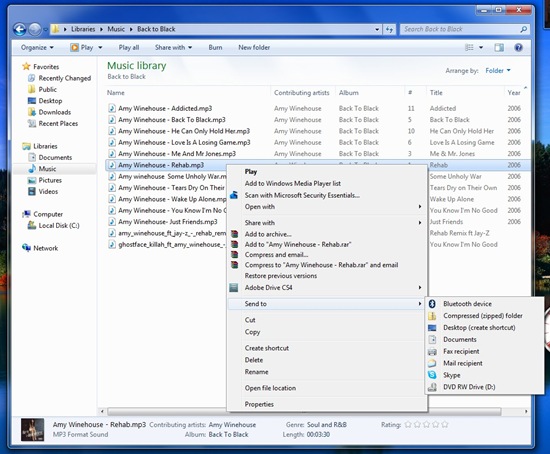Click the New folder toolbar button

(254, 47)
